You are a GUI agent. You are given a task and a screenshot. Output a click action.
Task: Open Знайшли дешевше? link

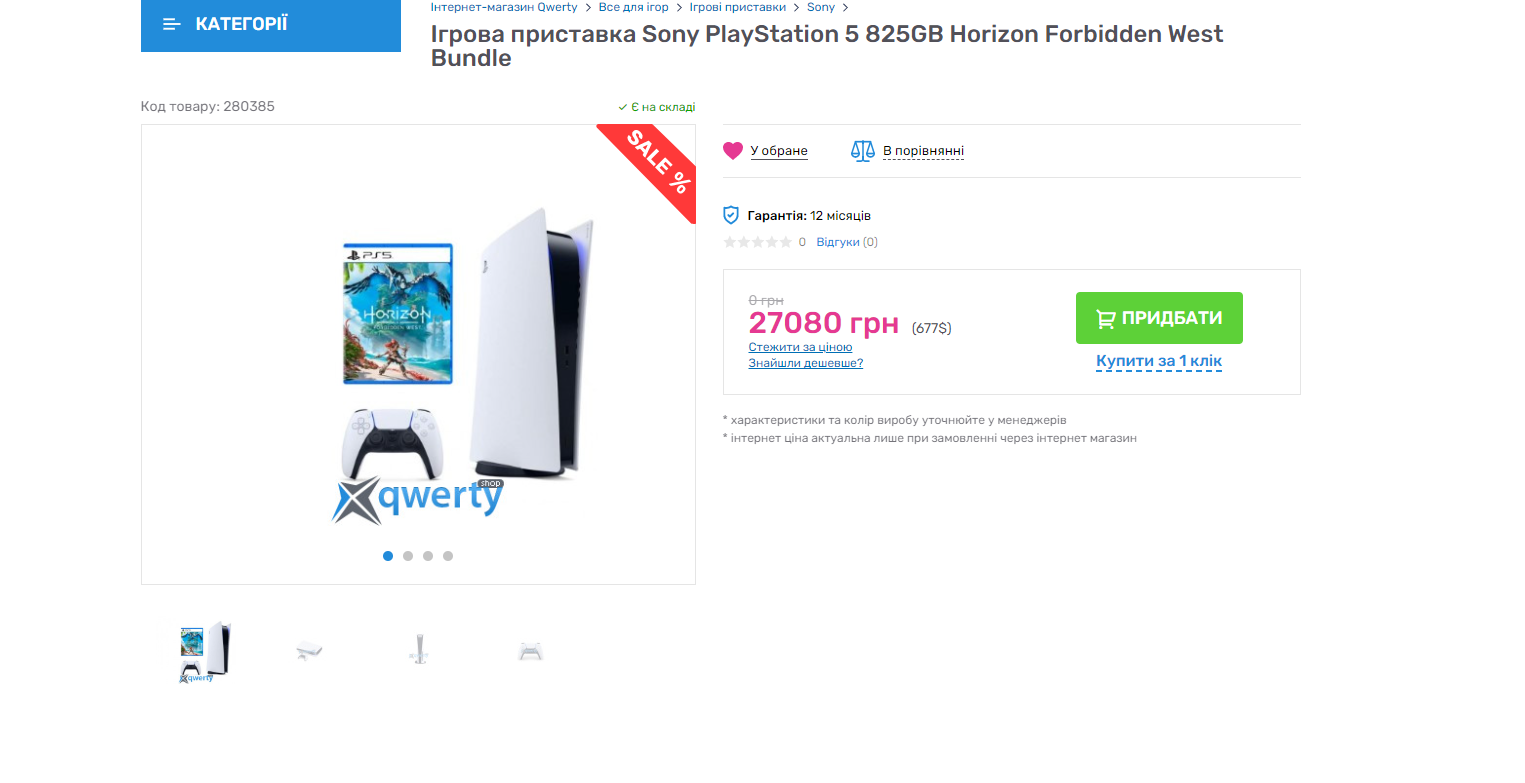tap(806, 363)
